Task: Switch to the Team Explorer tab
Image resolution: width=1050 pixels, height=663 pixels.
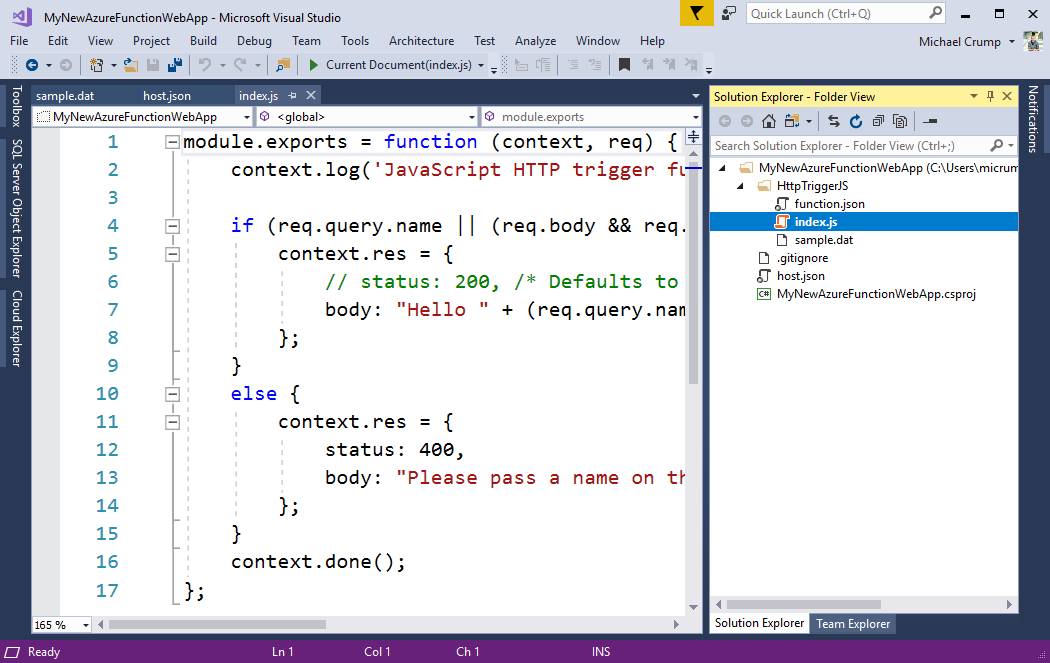Action: (853, 623)
